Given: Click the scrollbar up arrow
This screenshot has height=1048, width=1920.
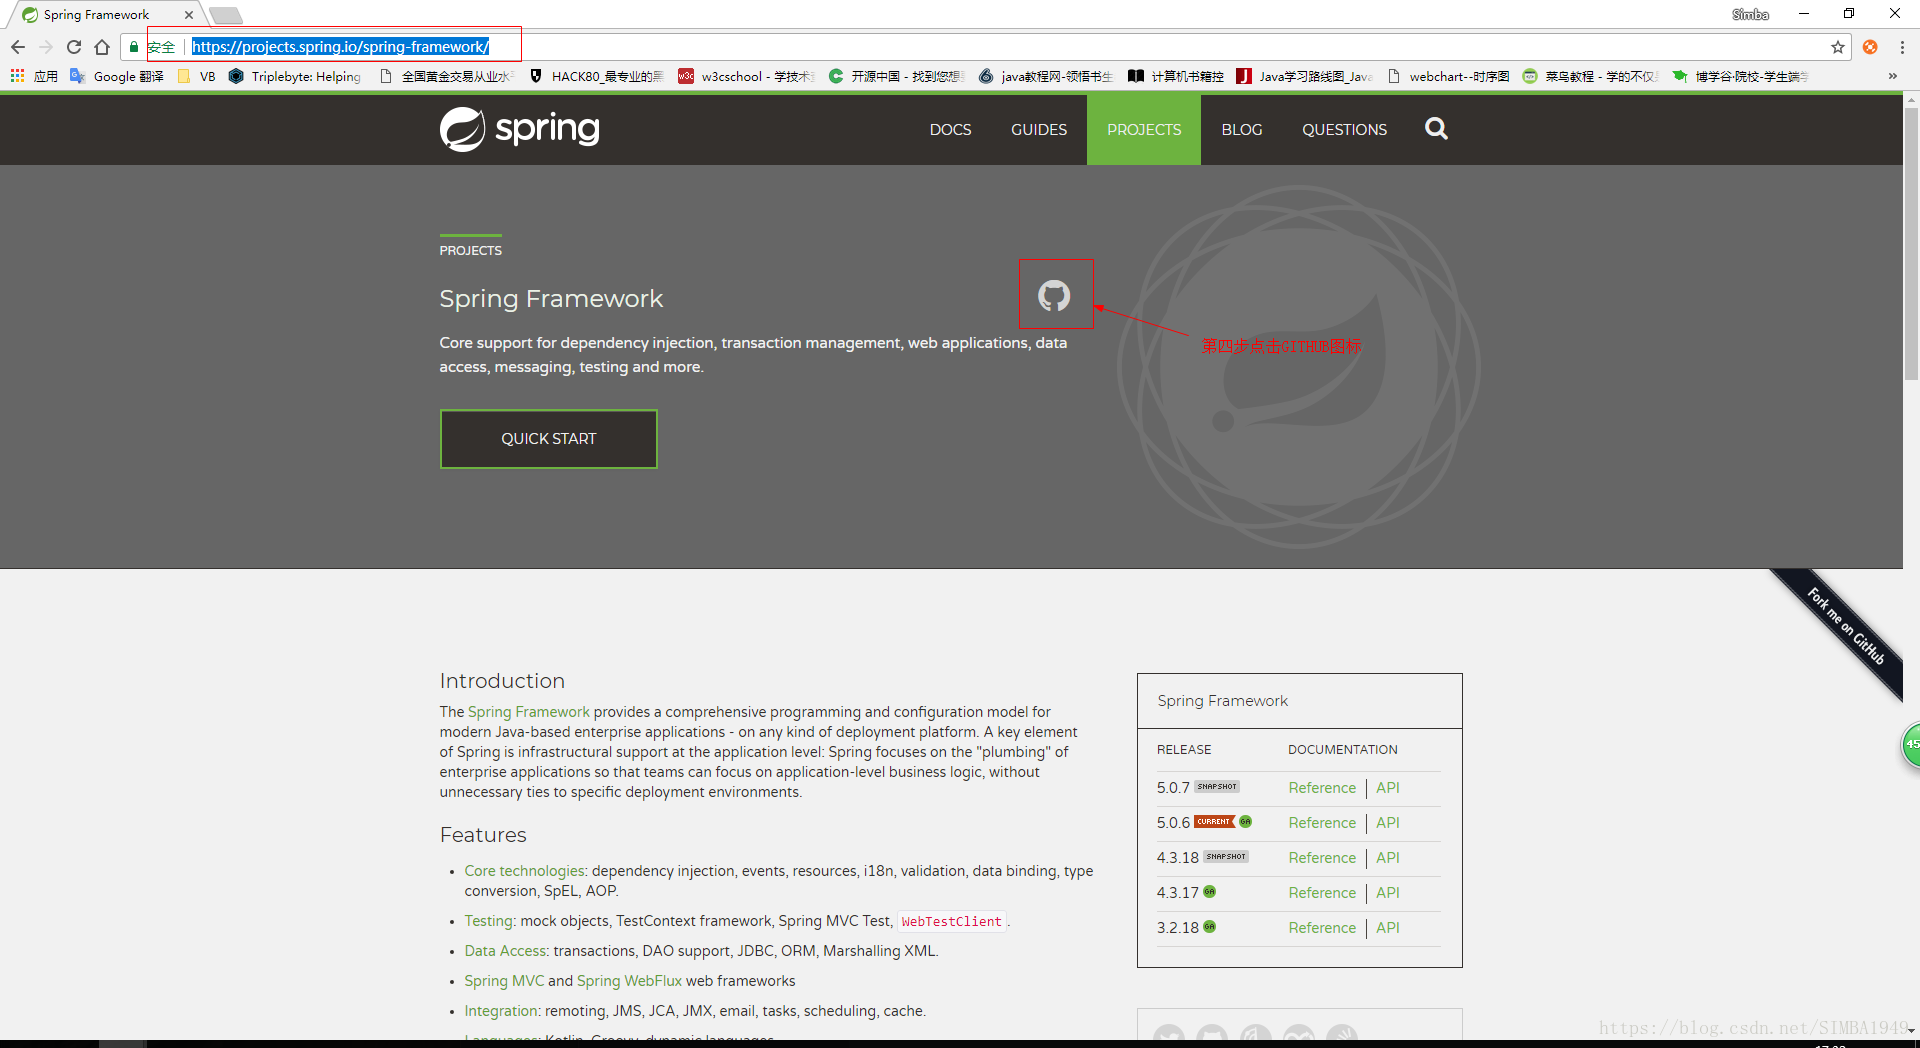Looking at the screenshot, I should 1911,100.
